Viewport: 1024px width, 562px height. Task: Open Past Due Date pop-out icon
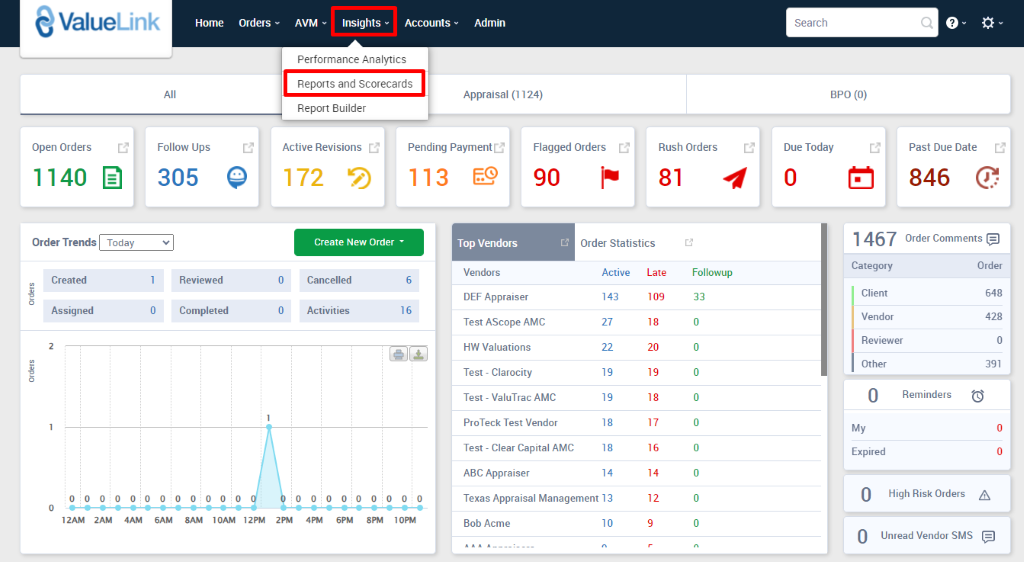[x=1000, y=148]
